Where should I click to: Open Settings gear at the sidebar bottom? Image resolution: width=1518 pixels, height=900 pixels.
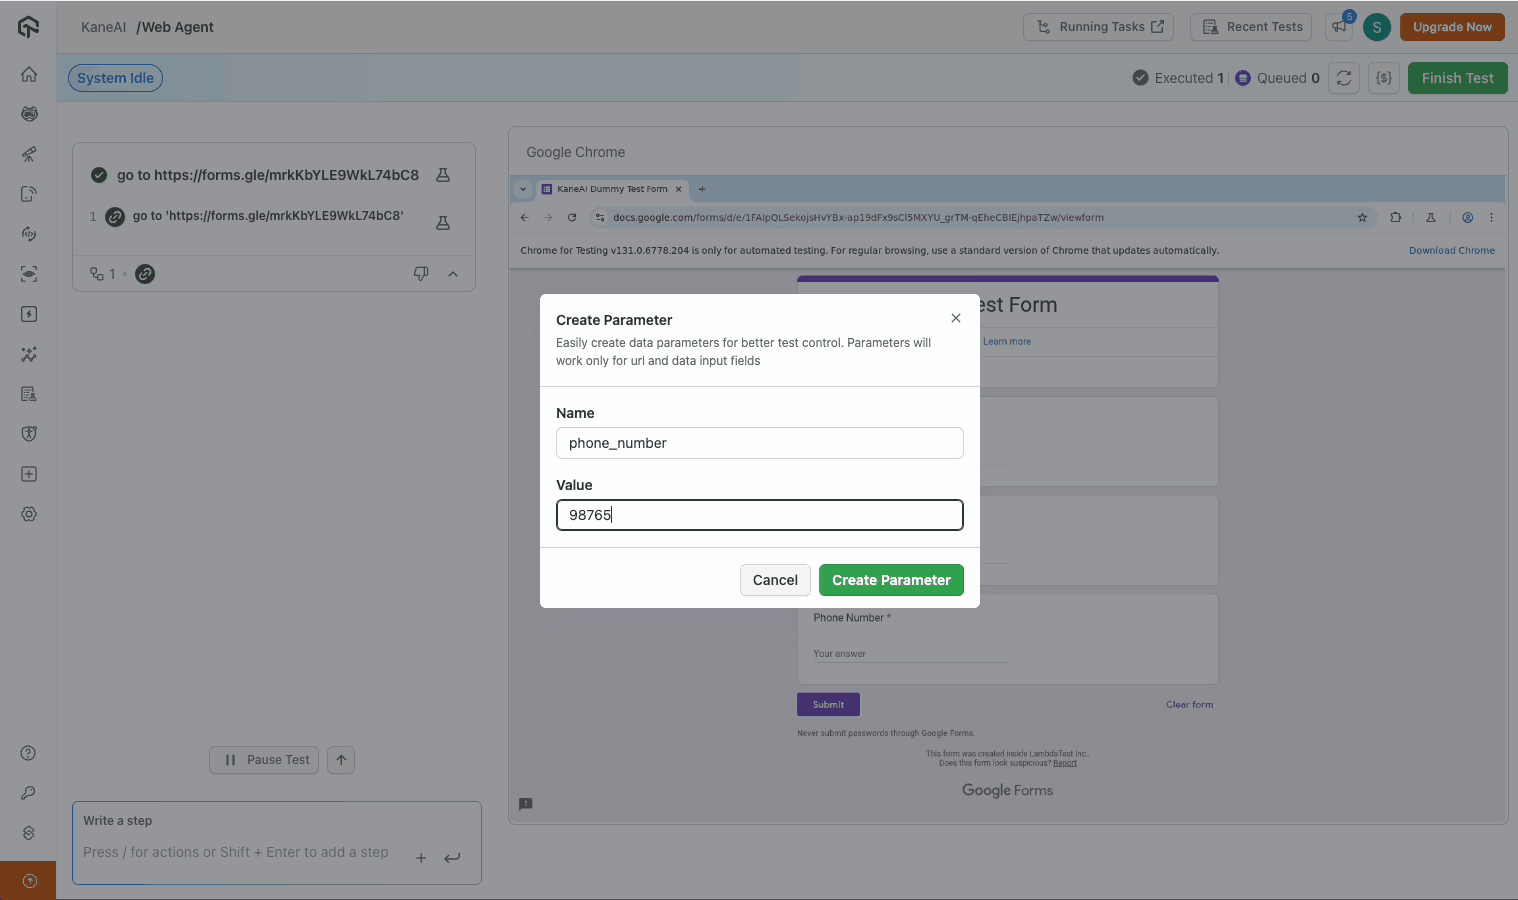[x=29, y=514]
